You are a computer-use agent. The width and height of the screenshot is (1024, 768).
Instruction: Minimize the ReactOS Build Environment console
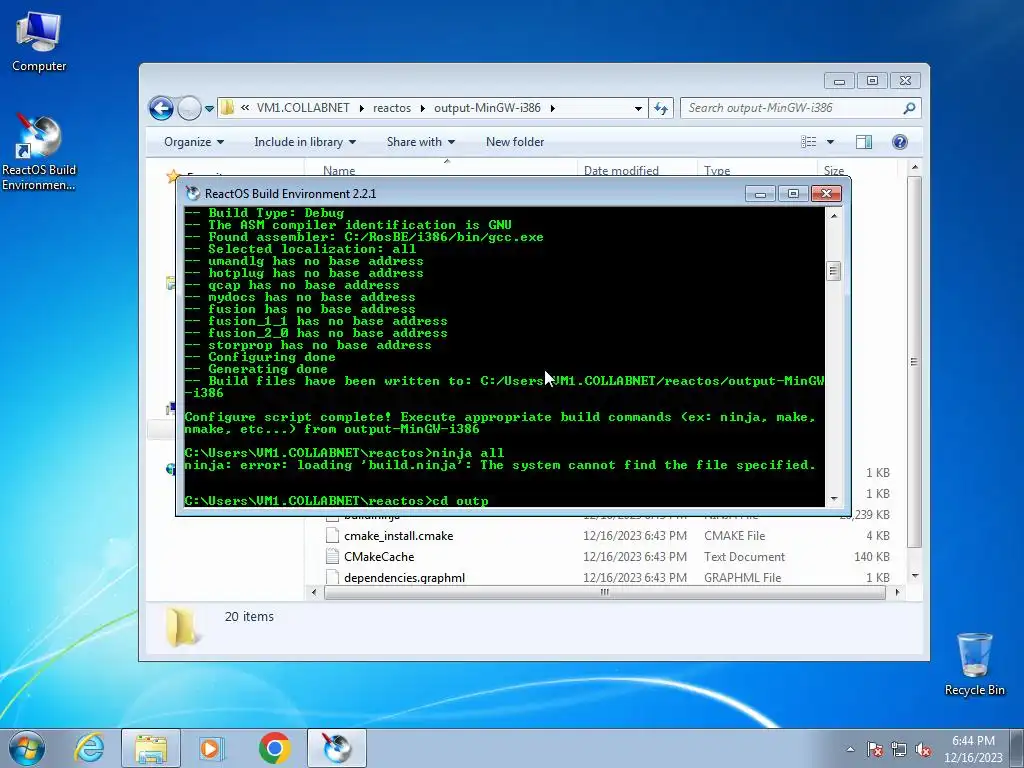click(x=760, y=194)
